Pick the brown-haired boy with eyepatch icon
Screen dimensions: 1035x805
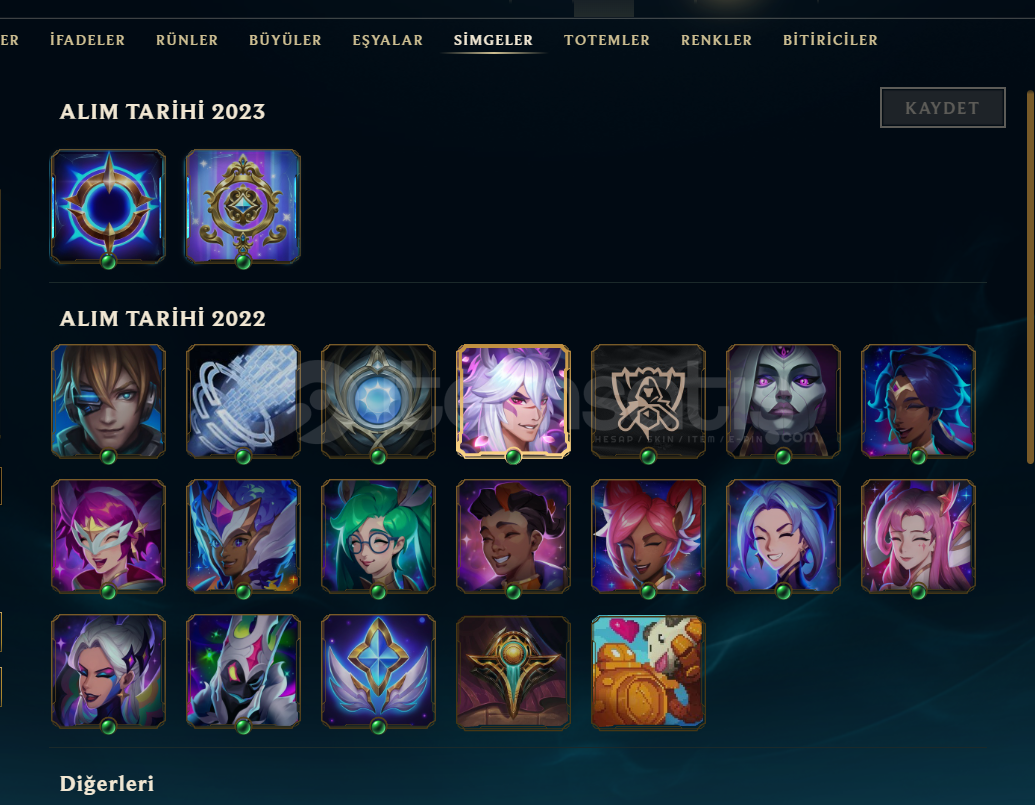pyautogui.click(x=108, y=401)
